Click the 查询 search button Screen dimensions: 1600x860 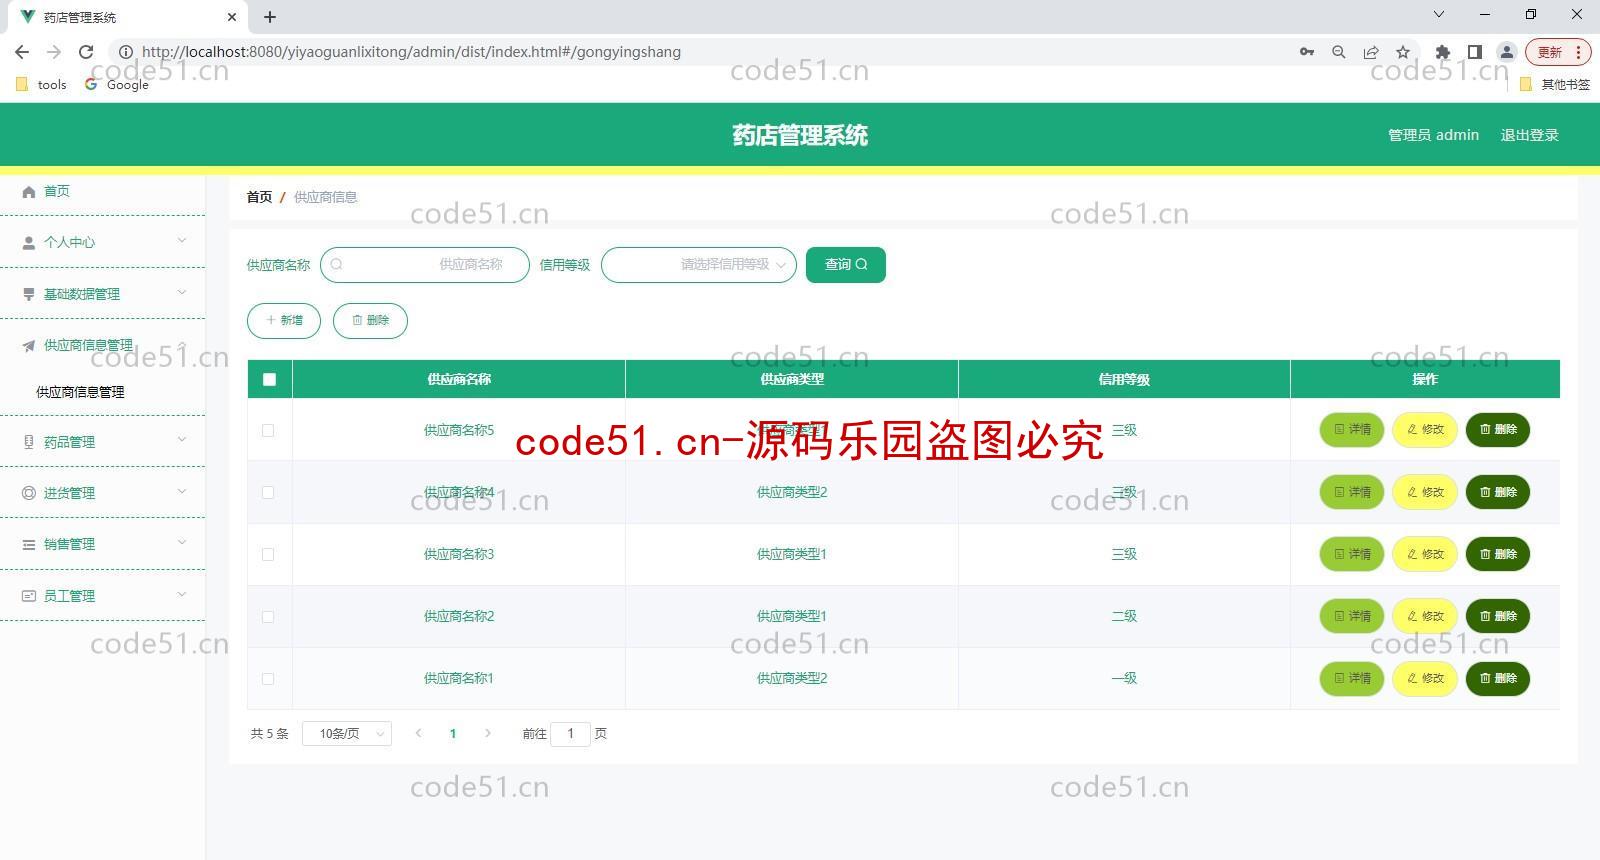846,265
